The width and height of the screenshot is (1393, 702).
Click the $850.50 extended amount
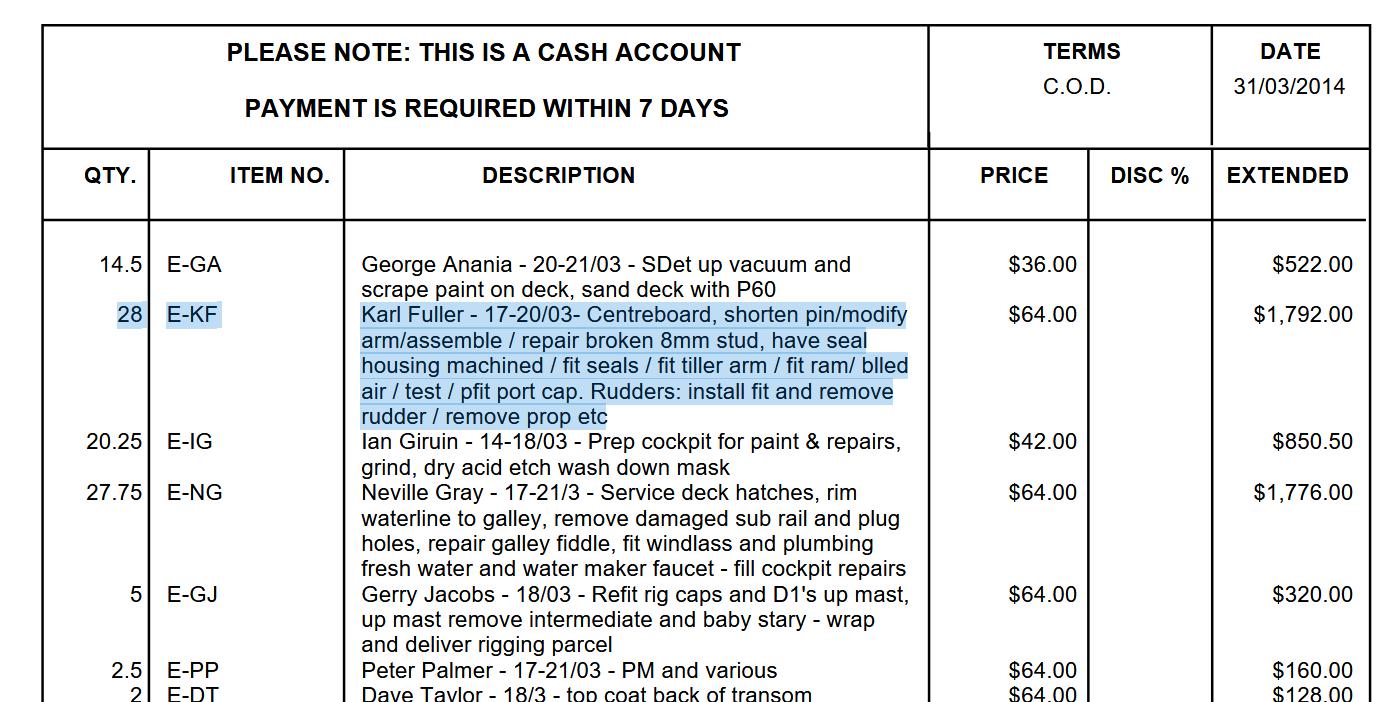click(1313, 442)
